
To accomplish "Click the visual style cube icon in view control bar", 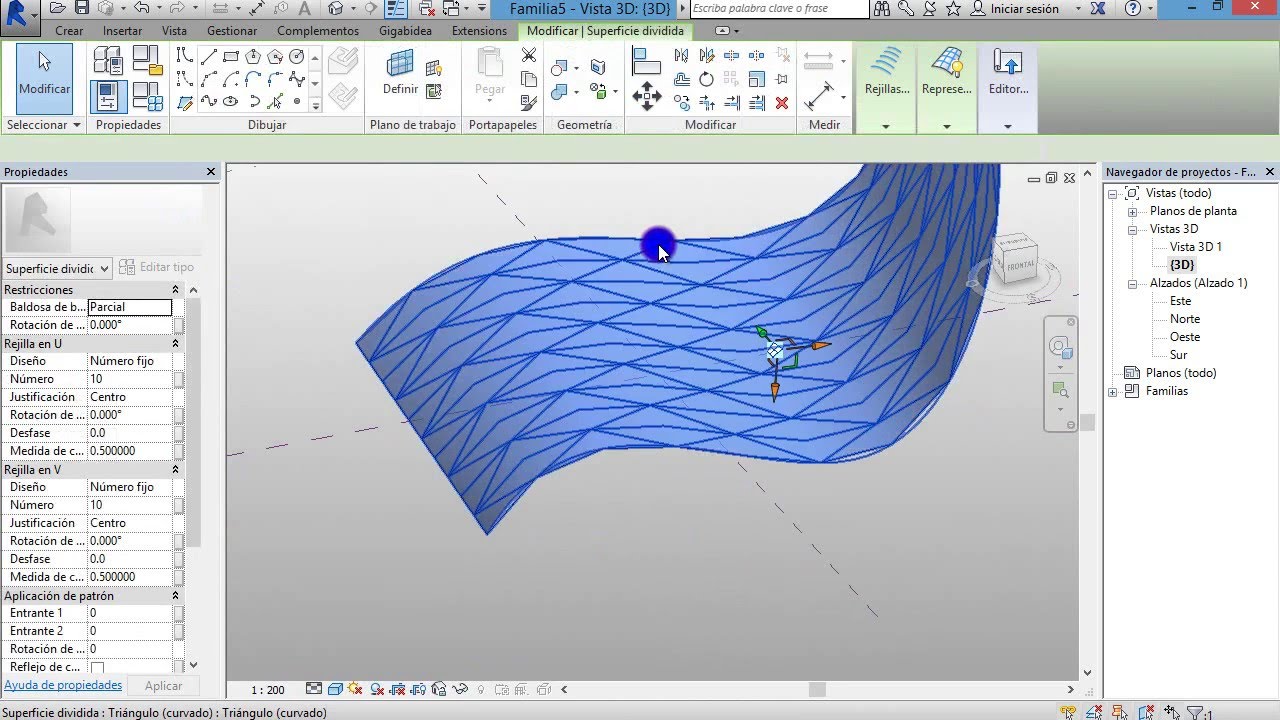I will tap(336, 689).
